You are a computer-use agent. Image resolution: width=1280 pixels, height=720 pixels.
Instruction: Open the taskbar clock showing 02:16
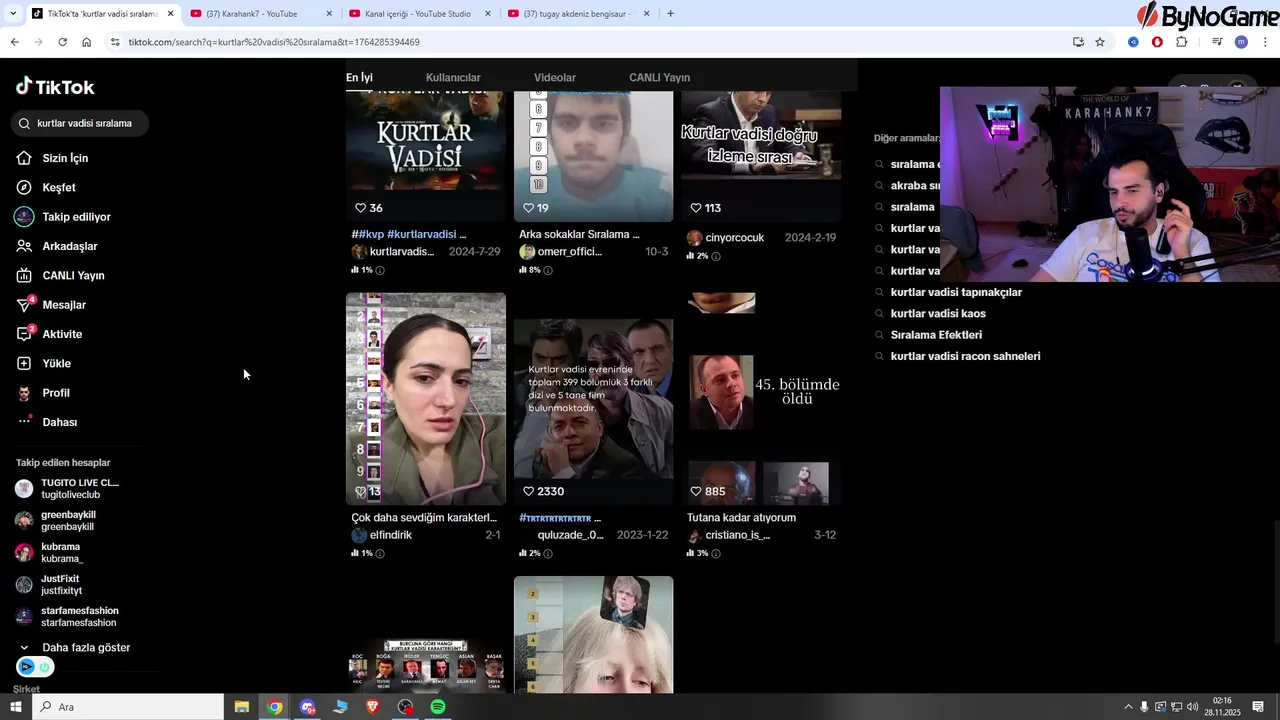pos(1222,707)
